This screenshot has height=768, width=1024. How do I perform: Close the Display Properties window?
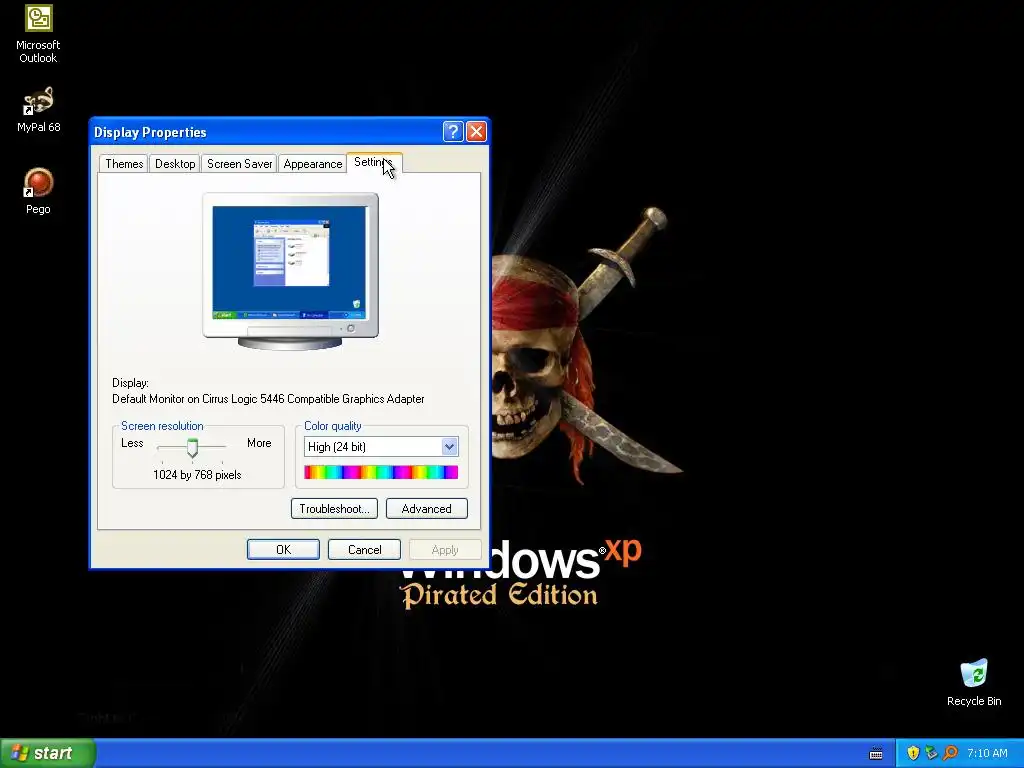(x=476, y=131)
